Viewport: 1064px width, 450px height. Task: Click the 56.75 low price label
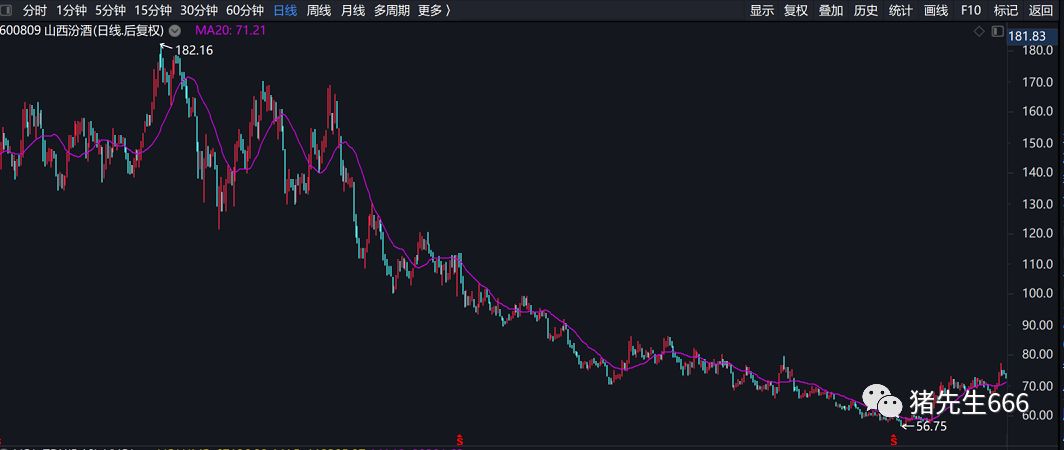click(931, 426)
